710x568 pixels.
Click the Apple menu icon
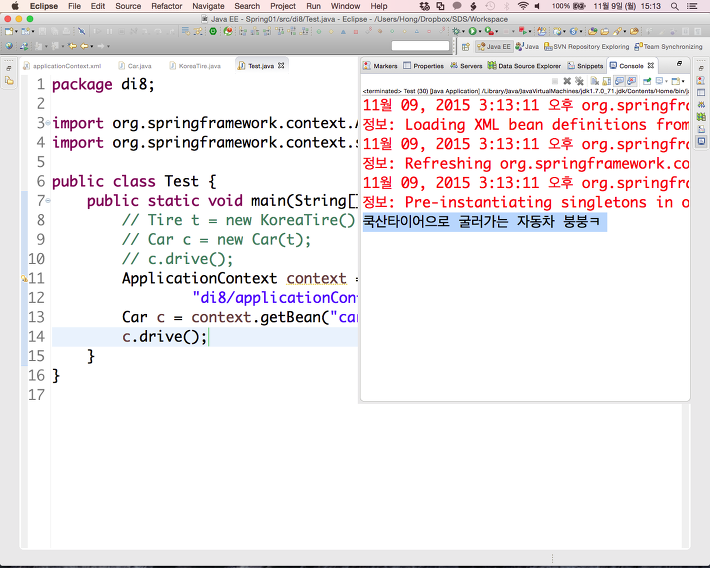pyautogui.click(x=15, y=6)
